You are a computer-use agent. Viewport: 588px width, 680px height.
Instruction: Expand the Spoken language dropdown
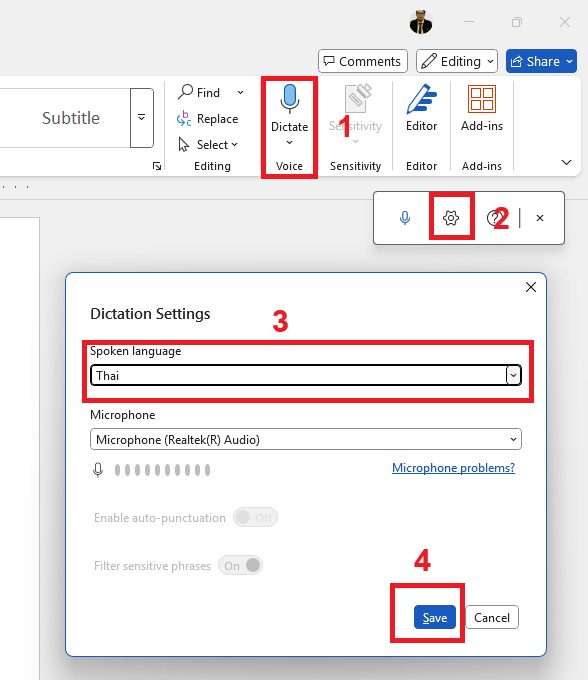[x=306, y=375]
